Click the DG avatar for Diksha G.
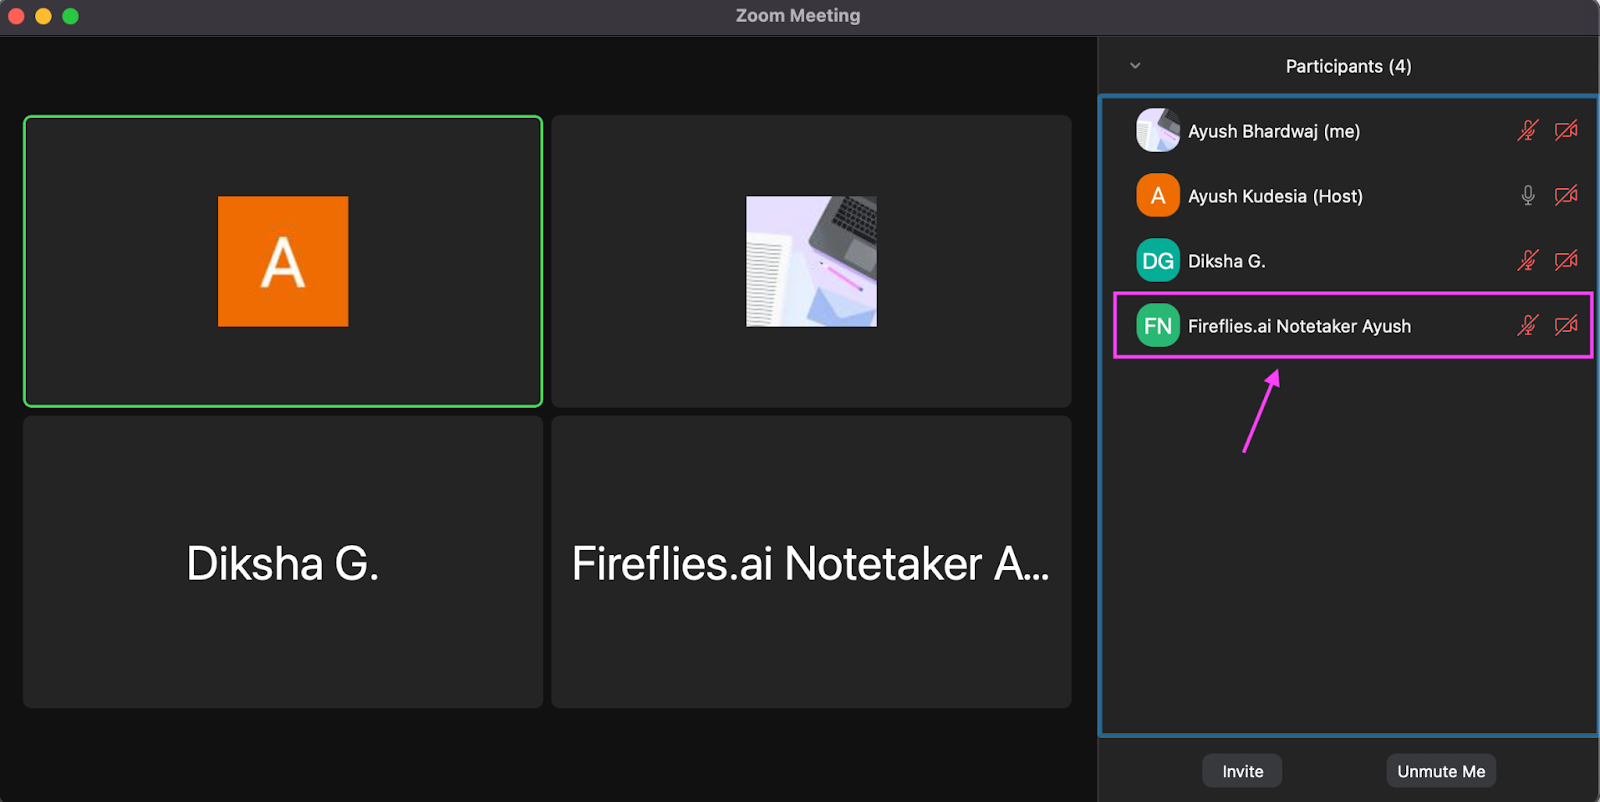1600x802 pixels. pyautogui.click(x=1158, y=261)
